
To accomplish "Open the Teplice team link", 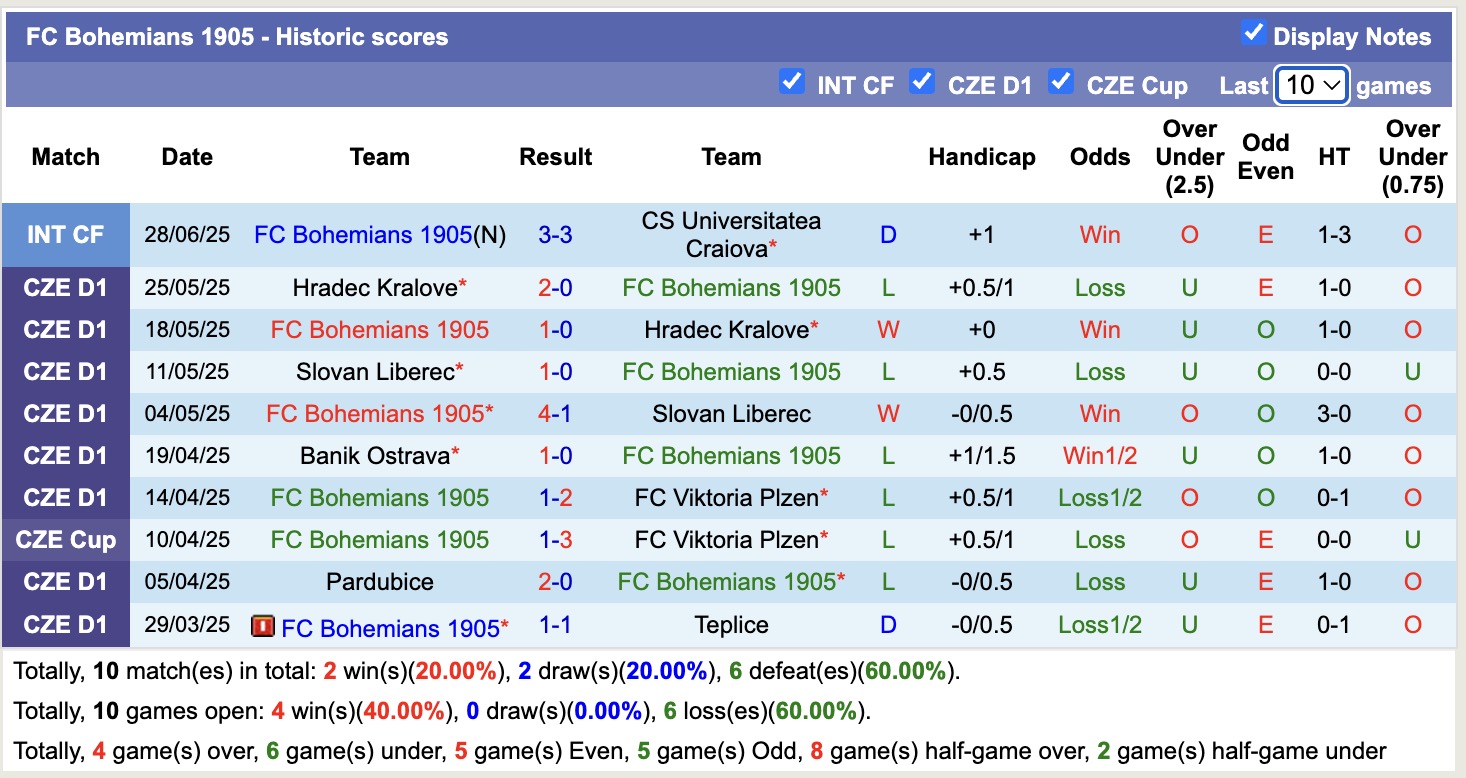I will click(x=731, y=624).
